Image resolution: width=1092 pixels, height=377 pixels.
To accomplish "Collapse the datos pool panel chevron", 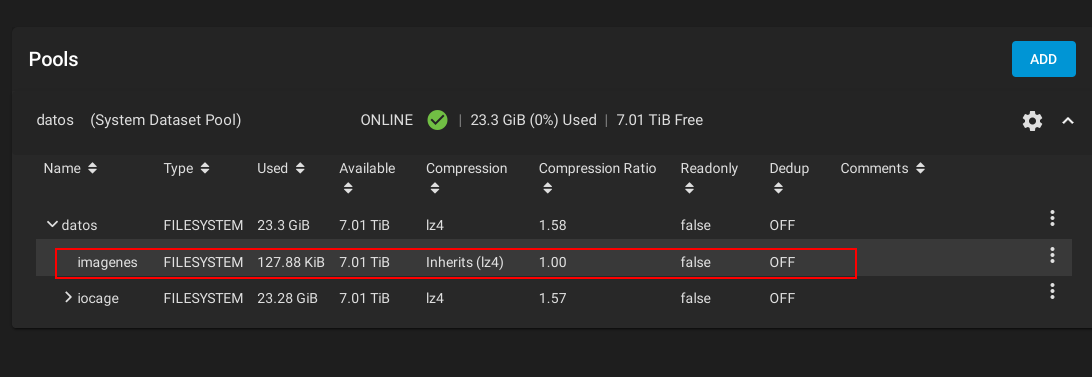I will coord(1068,121).
